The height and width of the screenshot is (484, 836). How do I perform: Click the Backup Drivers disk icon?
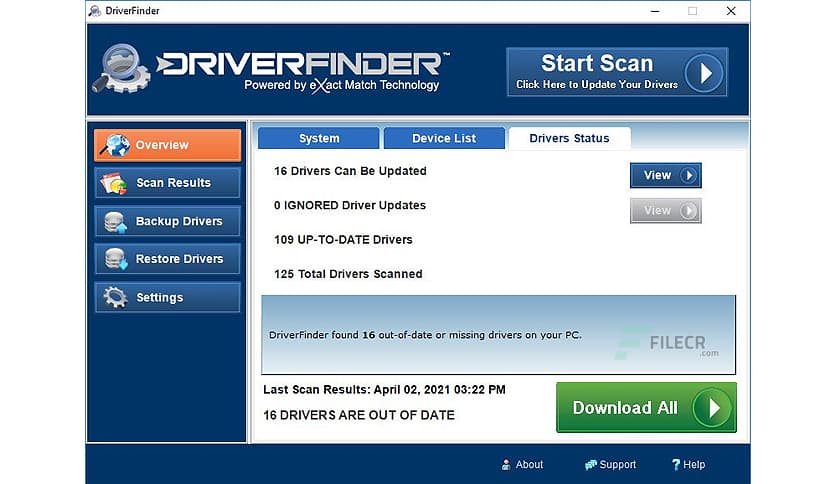point(115,222)
